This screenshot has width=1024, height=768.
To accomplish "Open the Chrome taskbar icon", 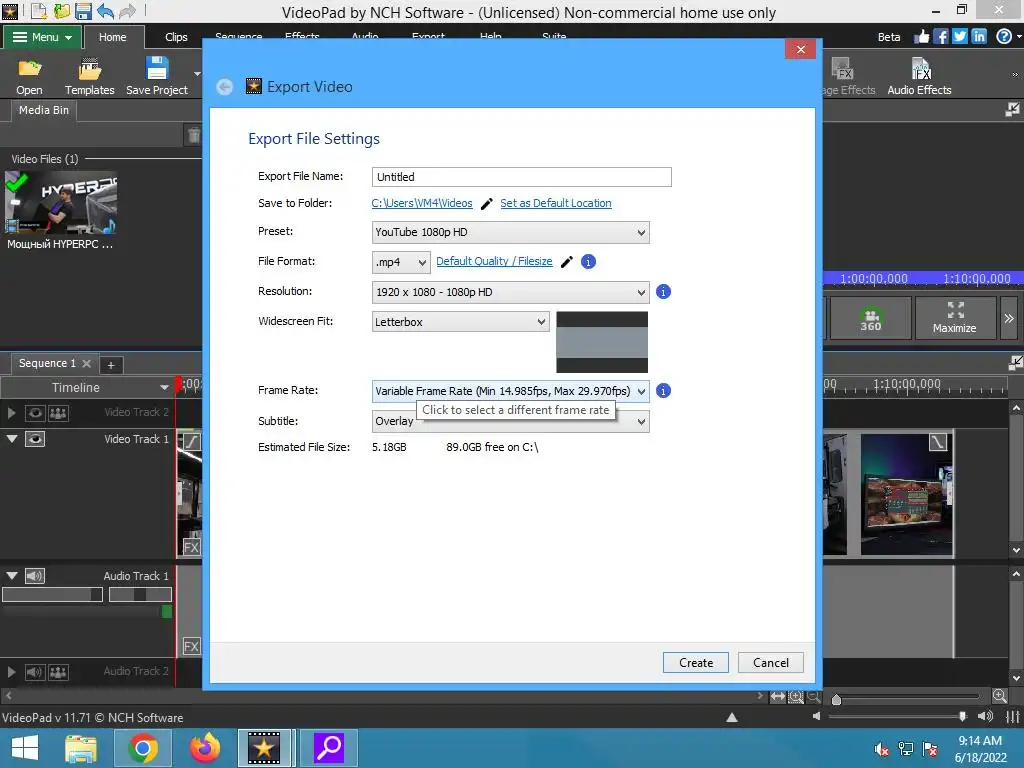I will (x=142, y=748).
